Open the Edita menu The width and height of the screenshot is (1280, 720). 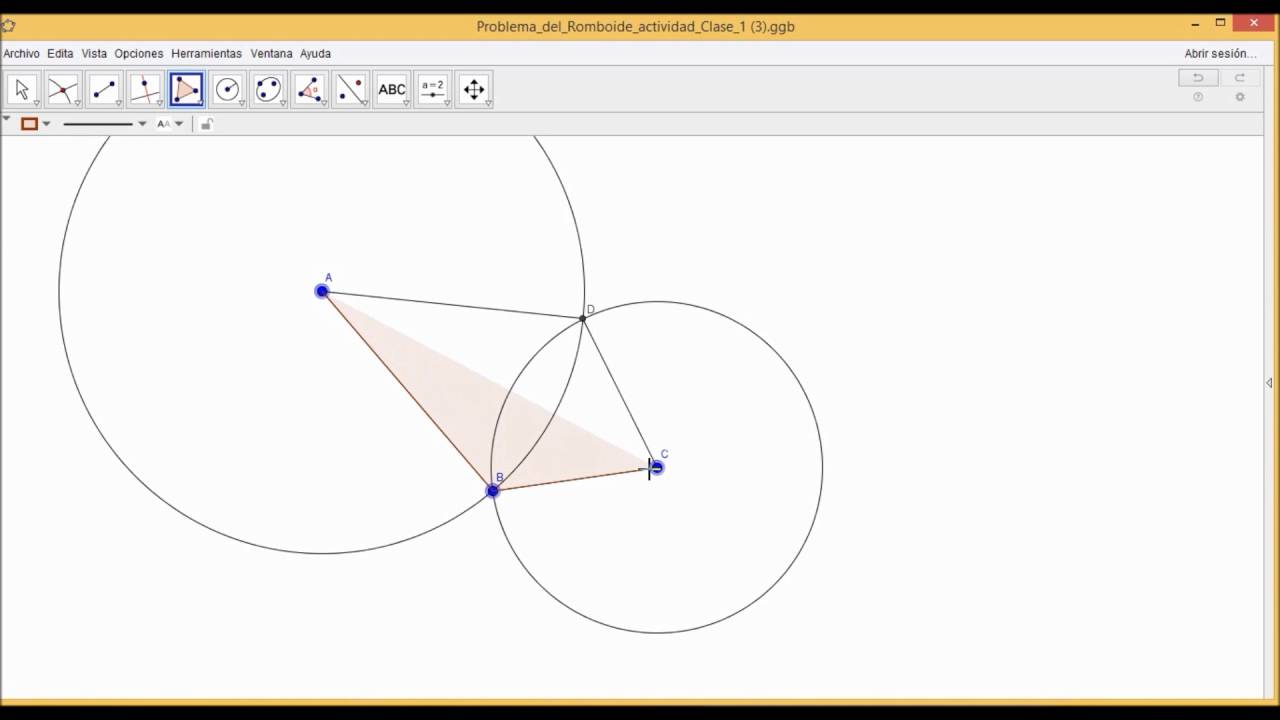60,54
